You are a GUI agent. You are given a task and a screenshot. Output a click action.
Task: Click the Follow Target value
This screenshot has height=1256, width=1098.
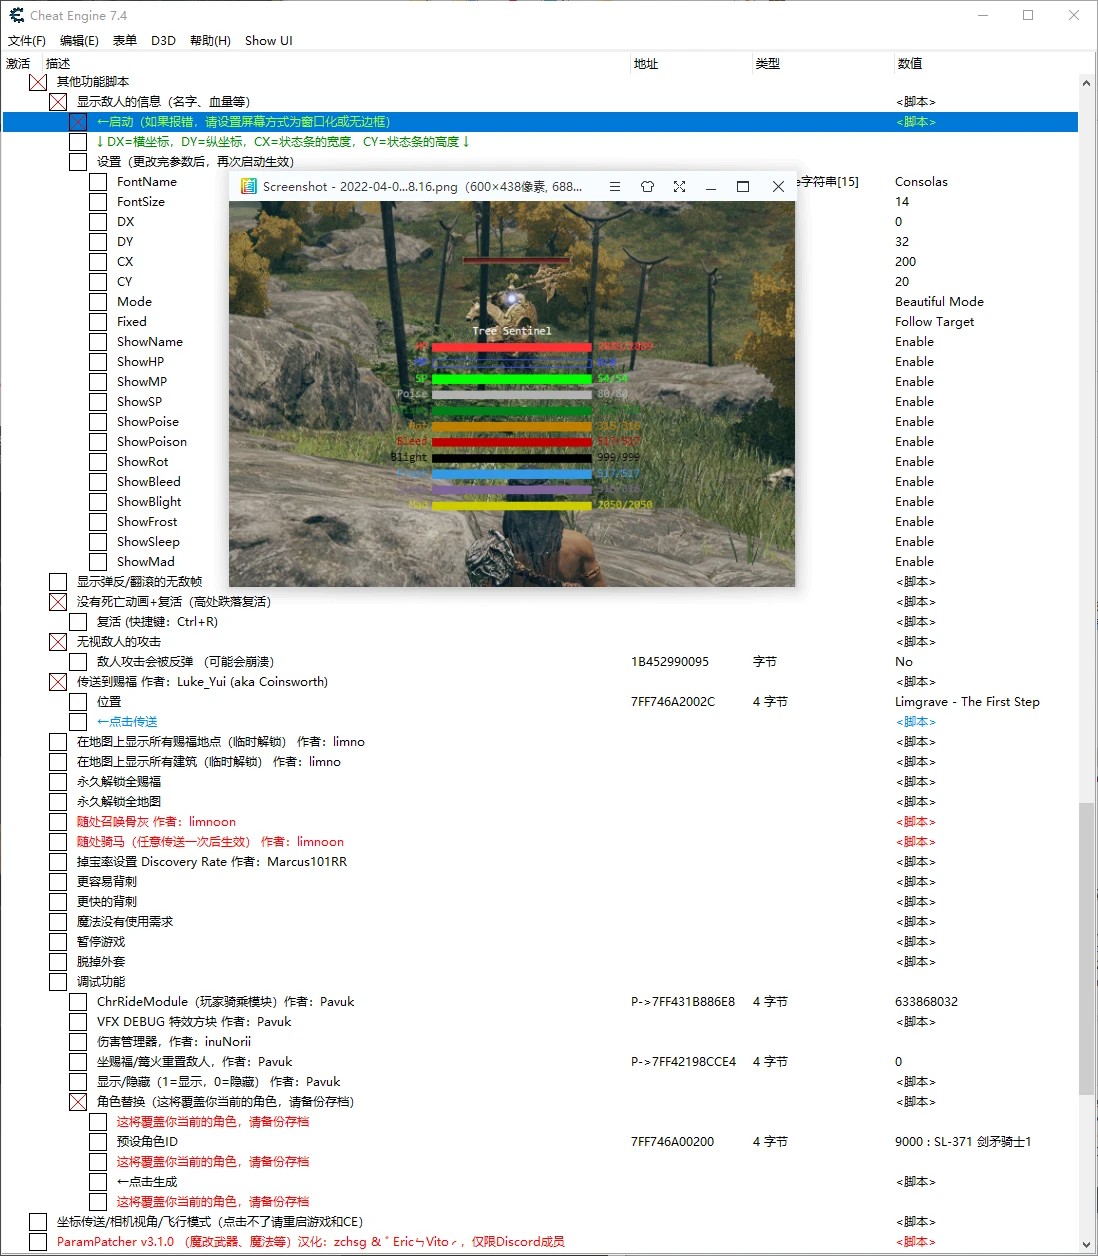934,322
